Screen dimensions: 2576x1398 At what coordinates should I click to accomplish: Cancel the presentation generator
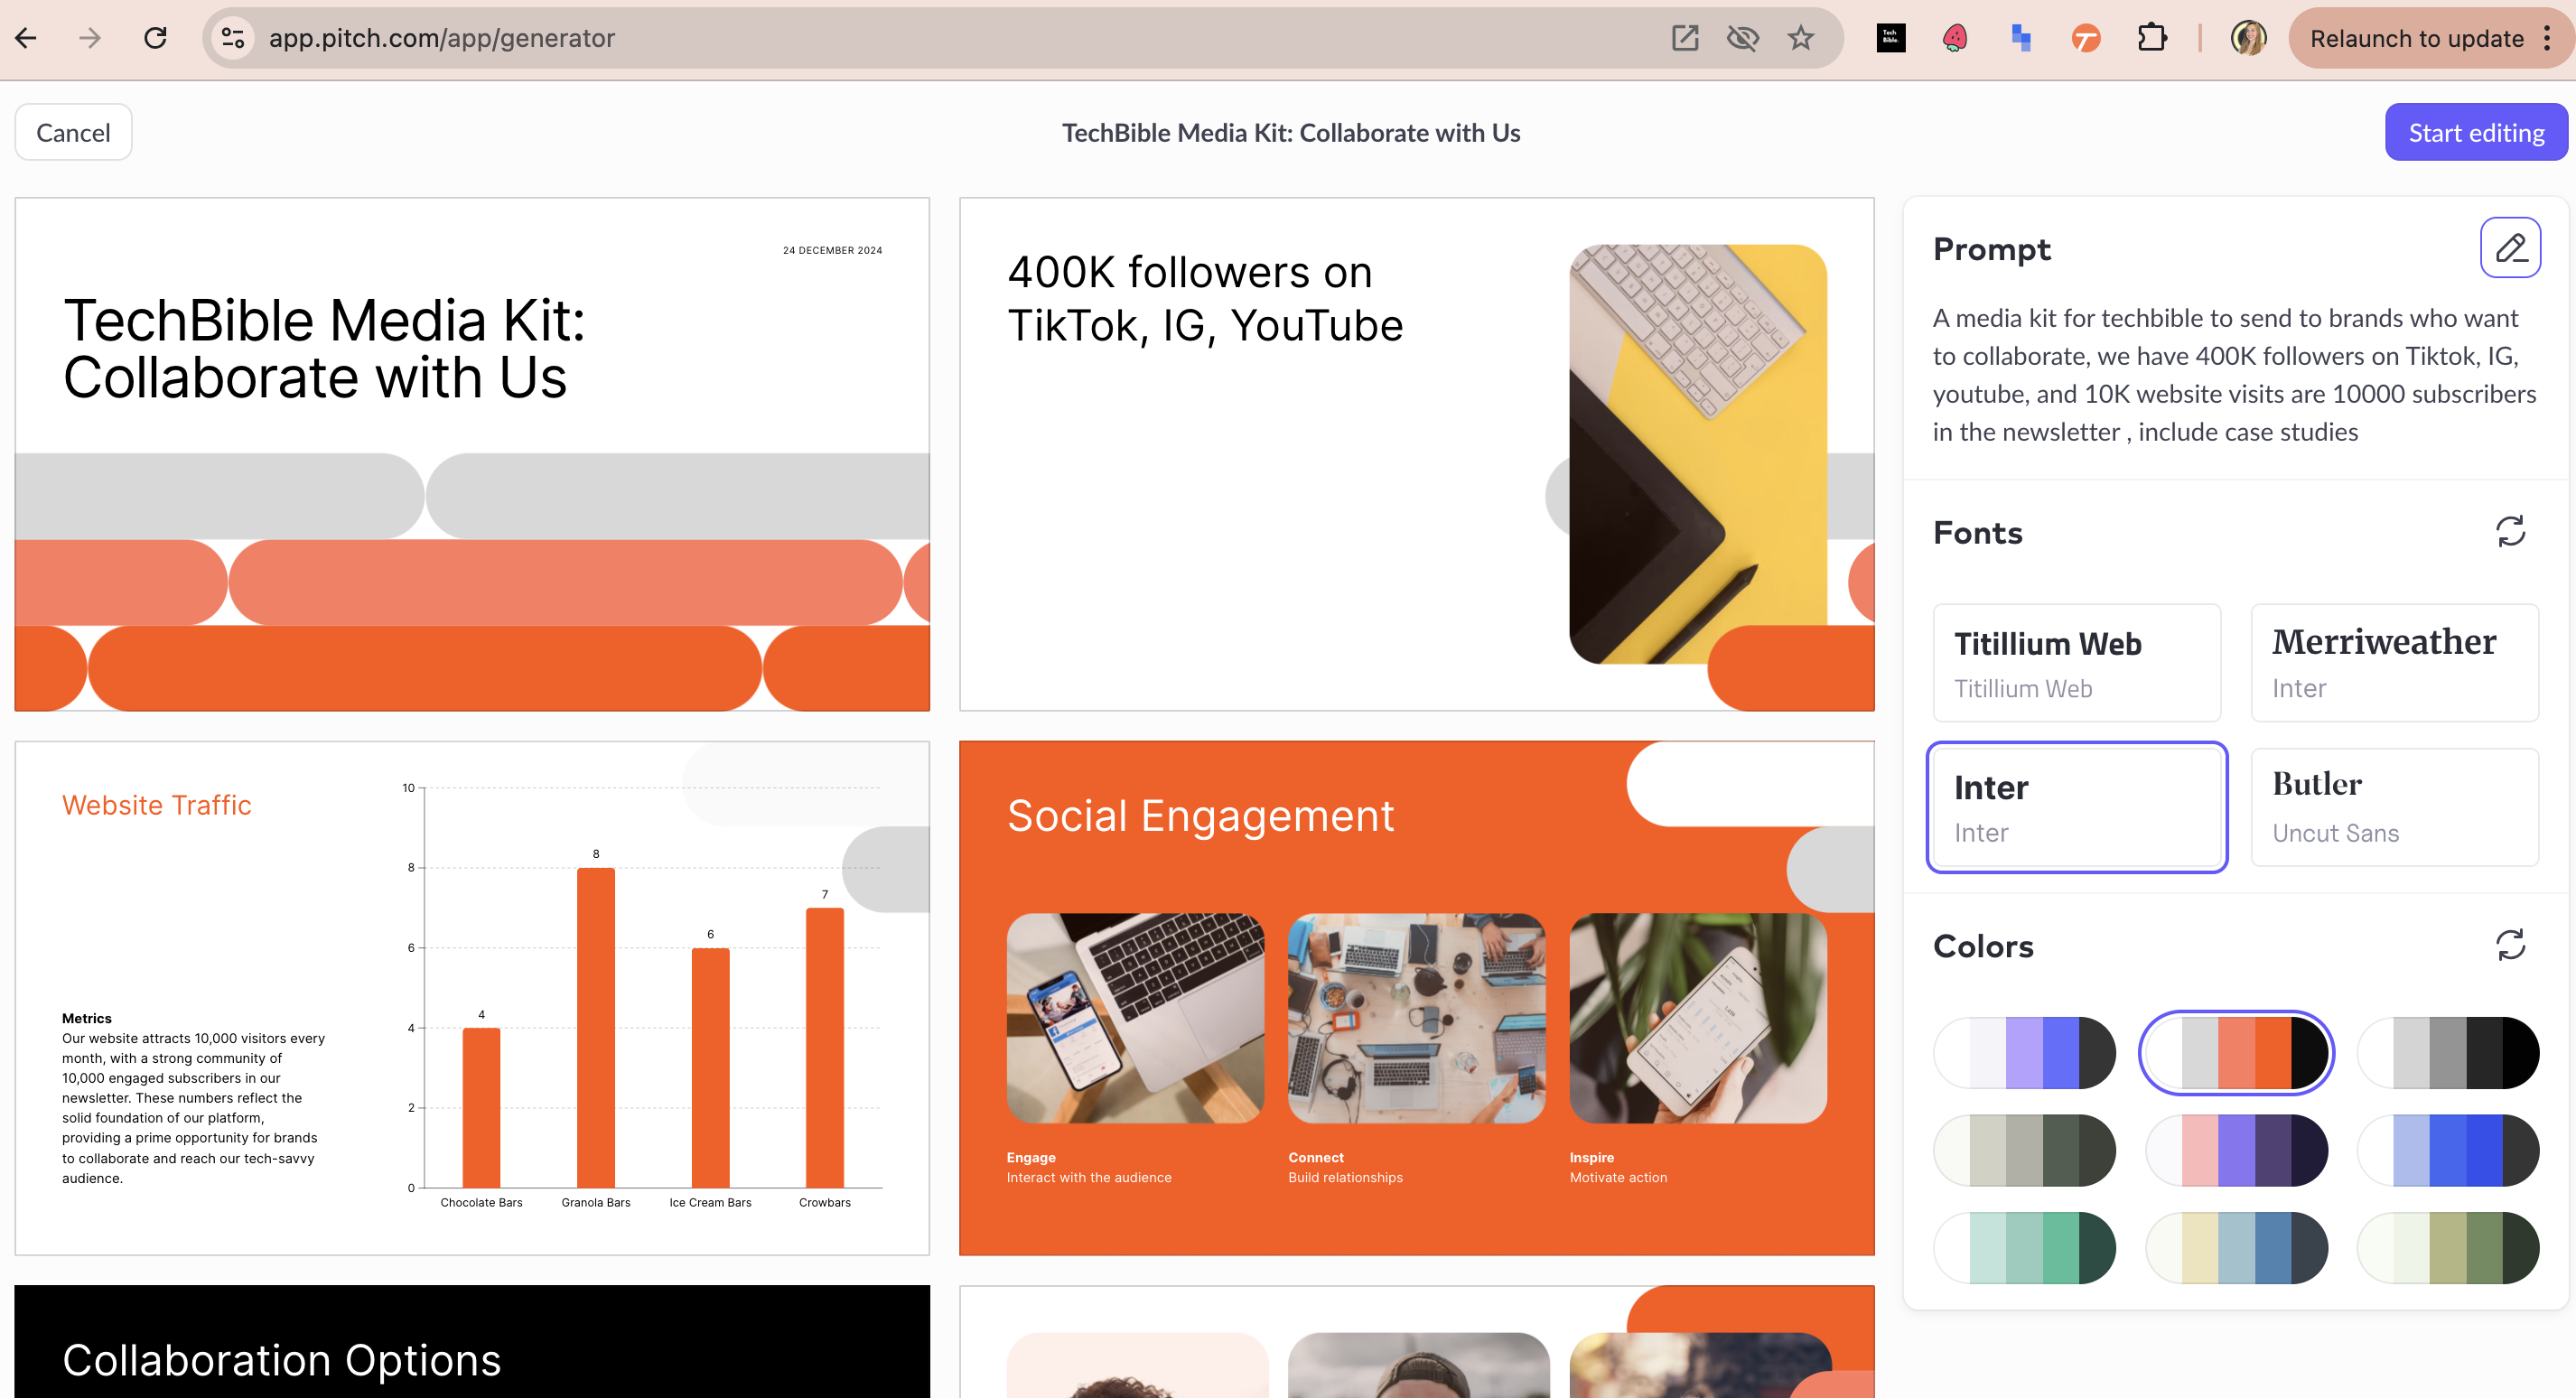click(73, 132)
